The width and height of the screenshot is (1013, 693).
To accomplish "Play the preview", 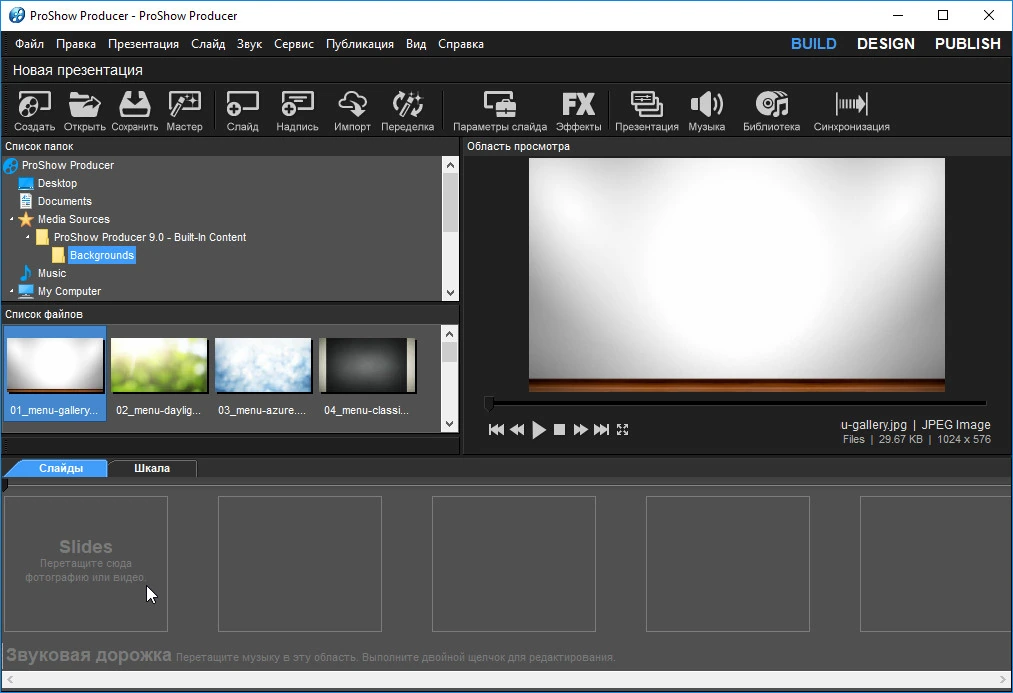I will coord(539,429).
